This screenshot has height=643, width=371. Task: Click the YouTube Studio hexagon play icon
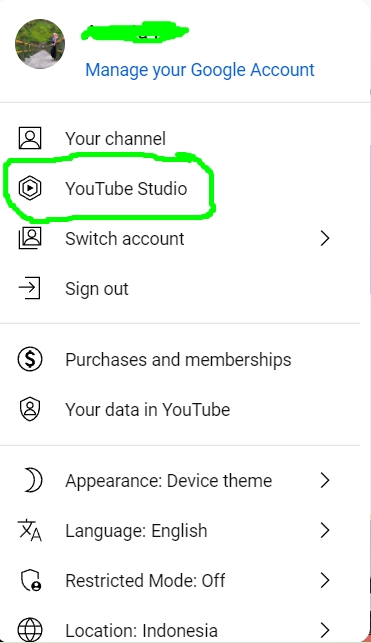pos(30,188)
